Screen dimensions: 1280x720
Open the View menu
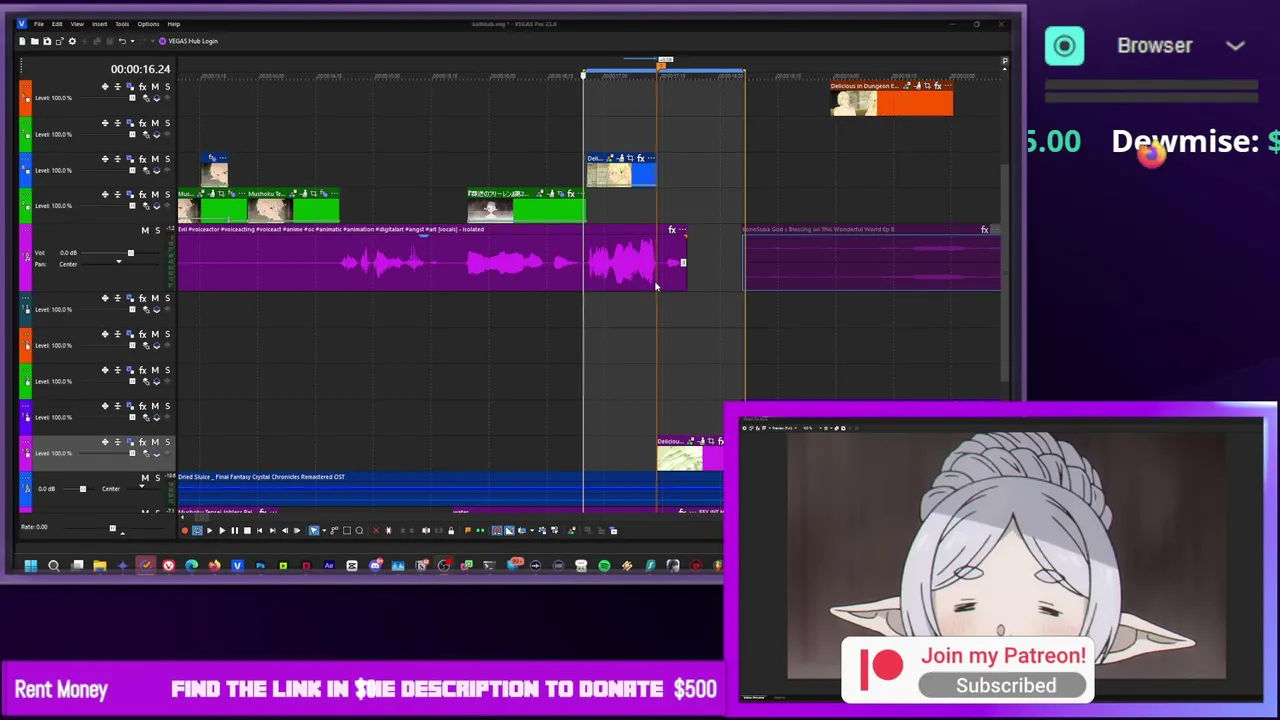click(x=77, y=24)
